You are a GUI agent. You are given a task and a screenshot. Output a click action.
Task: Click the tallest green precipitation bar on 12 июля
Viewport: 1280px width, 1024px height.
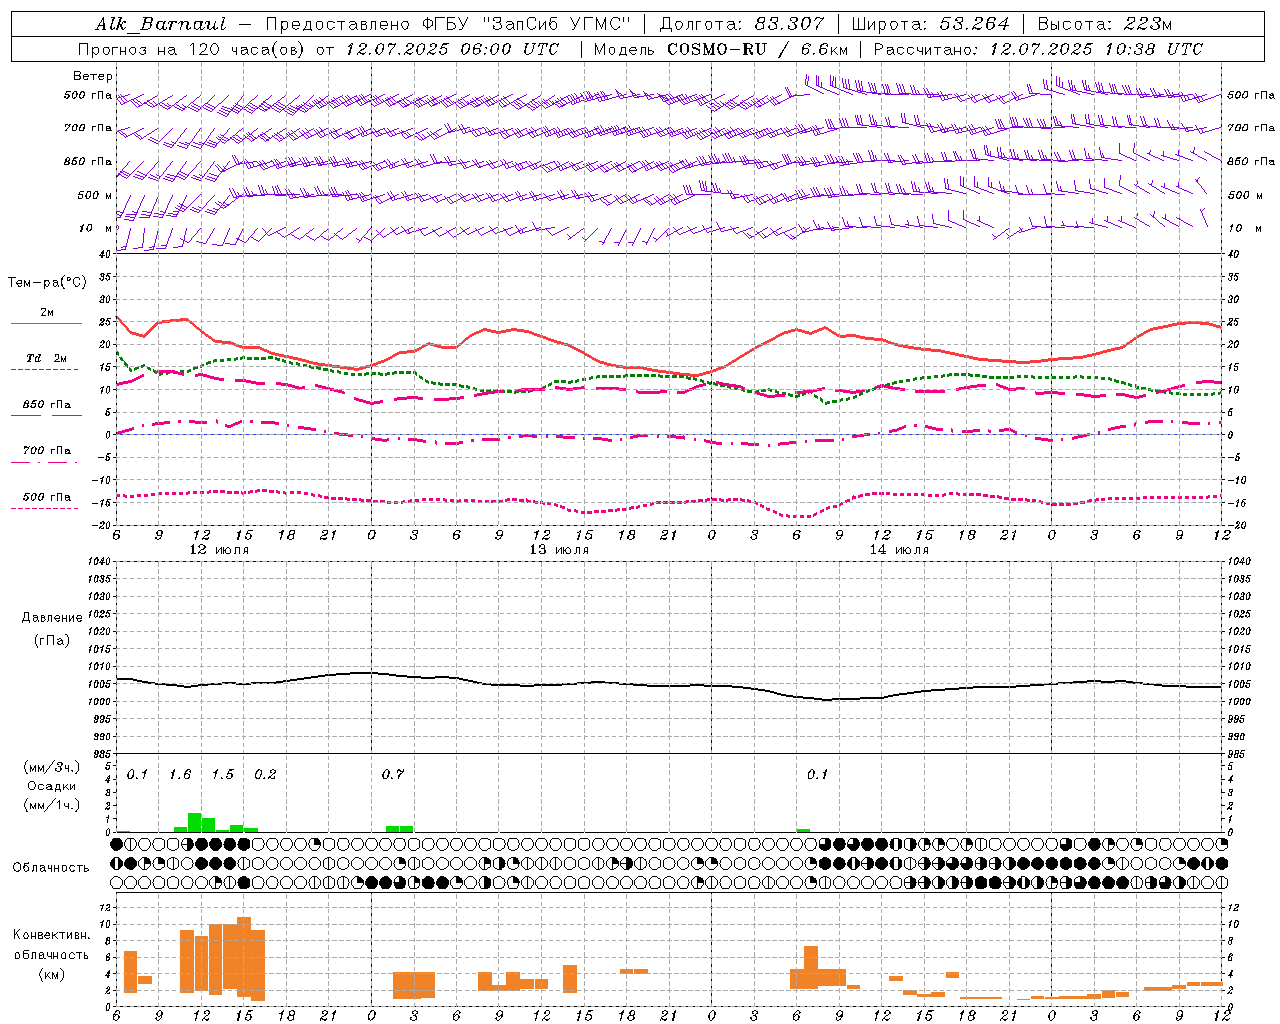(195, 822)
